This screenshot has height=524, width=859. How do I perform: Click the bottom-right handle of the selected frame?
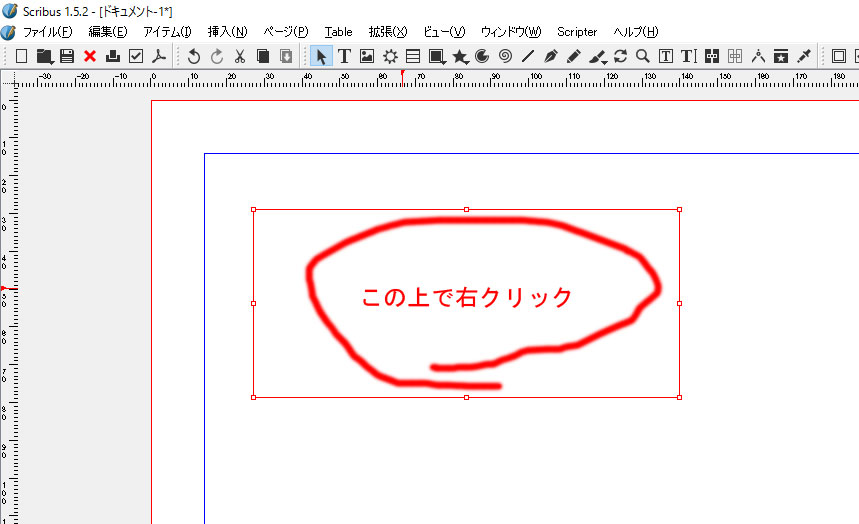click(680, 397)
